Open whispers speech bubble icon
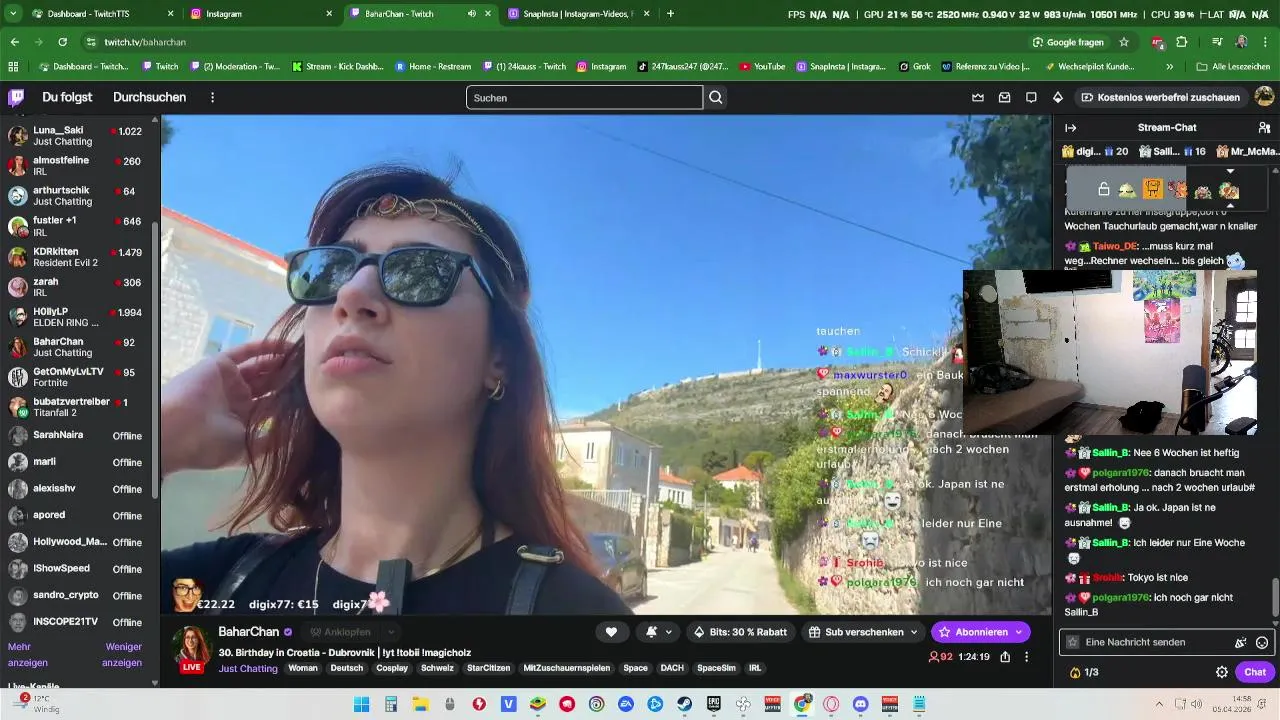The image size is (1280, 720). pyautogui.click(x=1031, y=97)
